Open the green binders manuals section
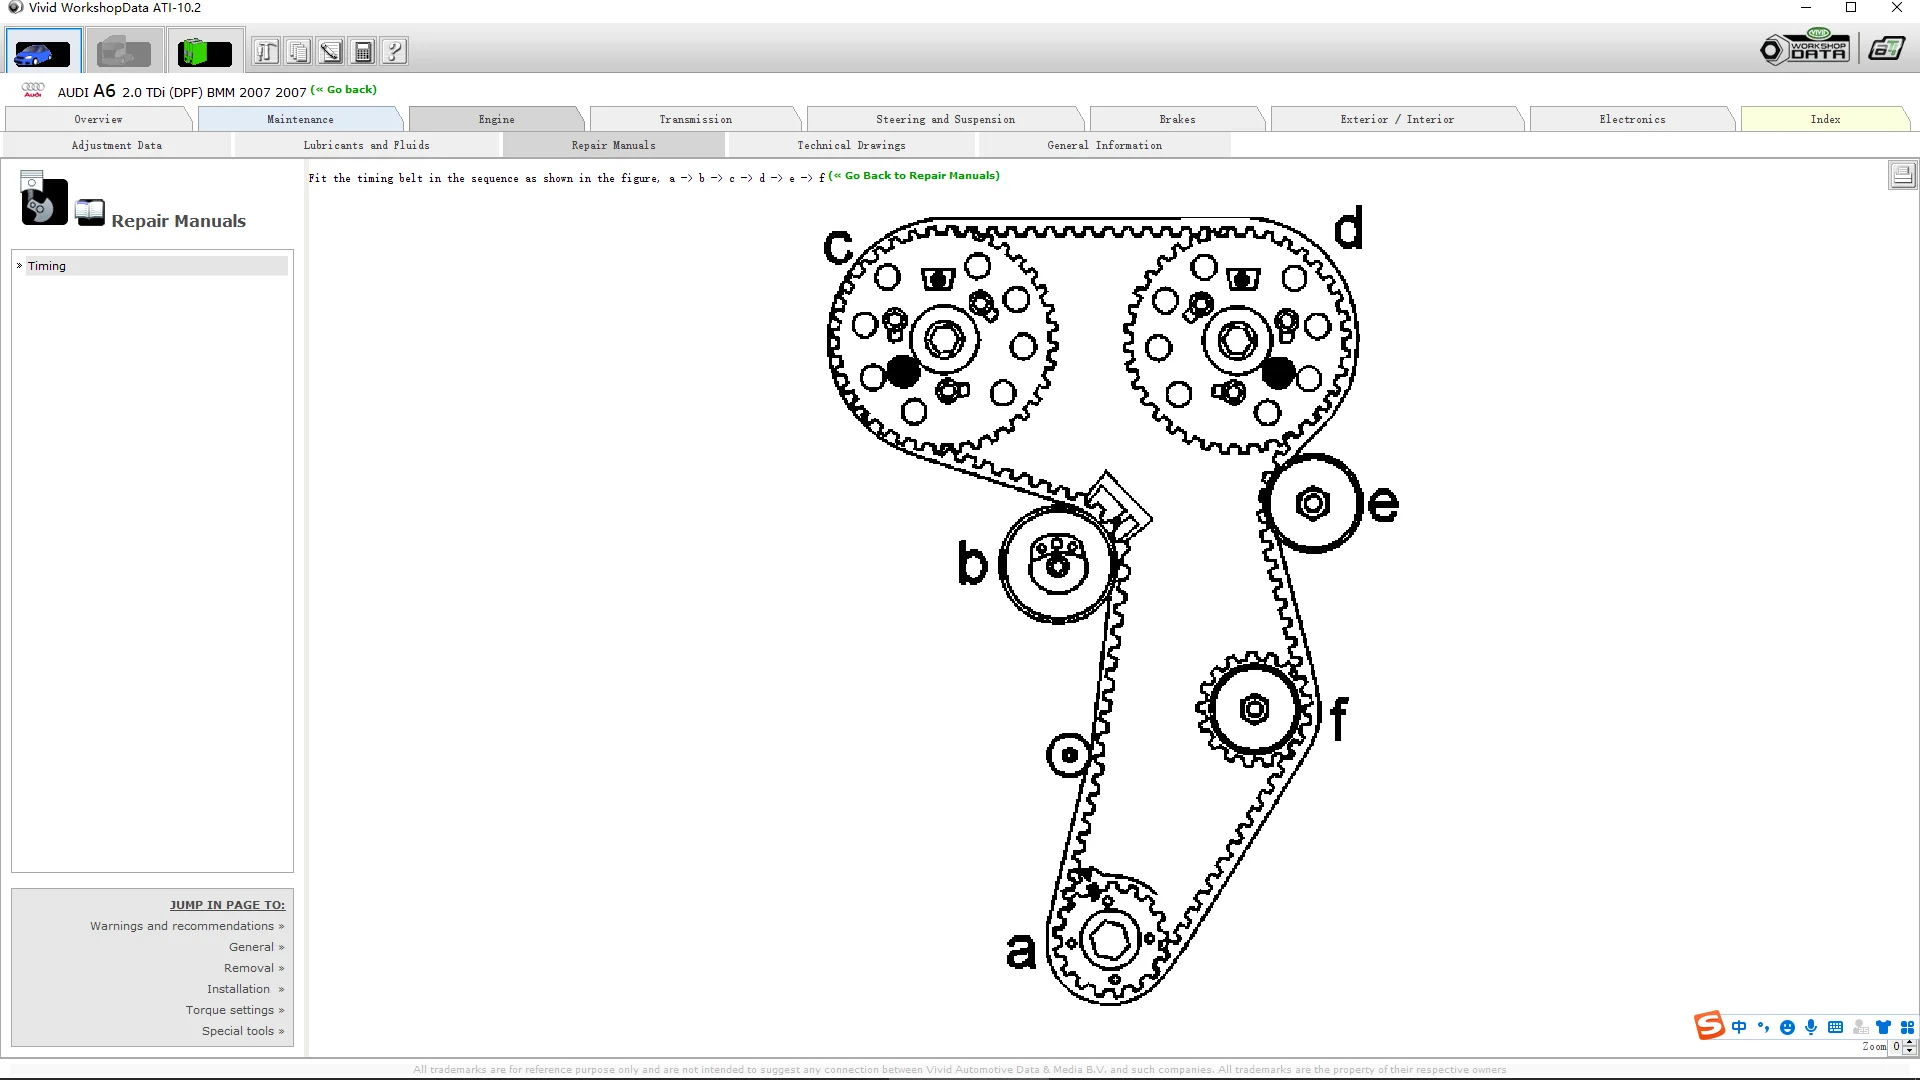The height and width of the screenshot is (1080, 1920). coord(205,52)
